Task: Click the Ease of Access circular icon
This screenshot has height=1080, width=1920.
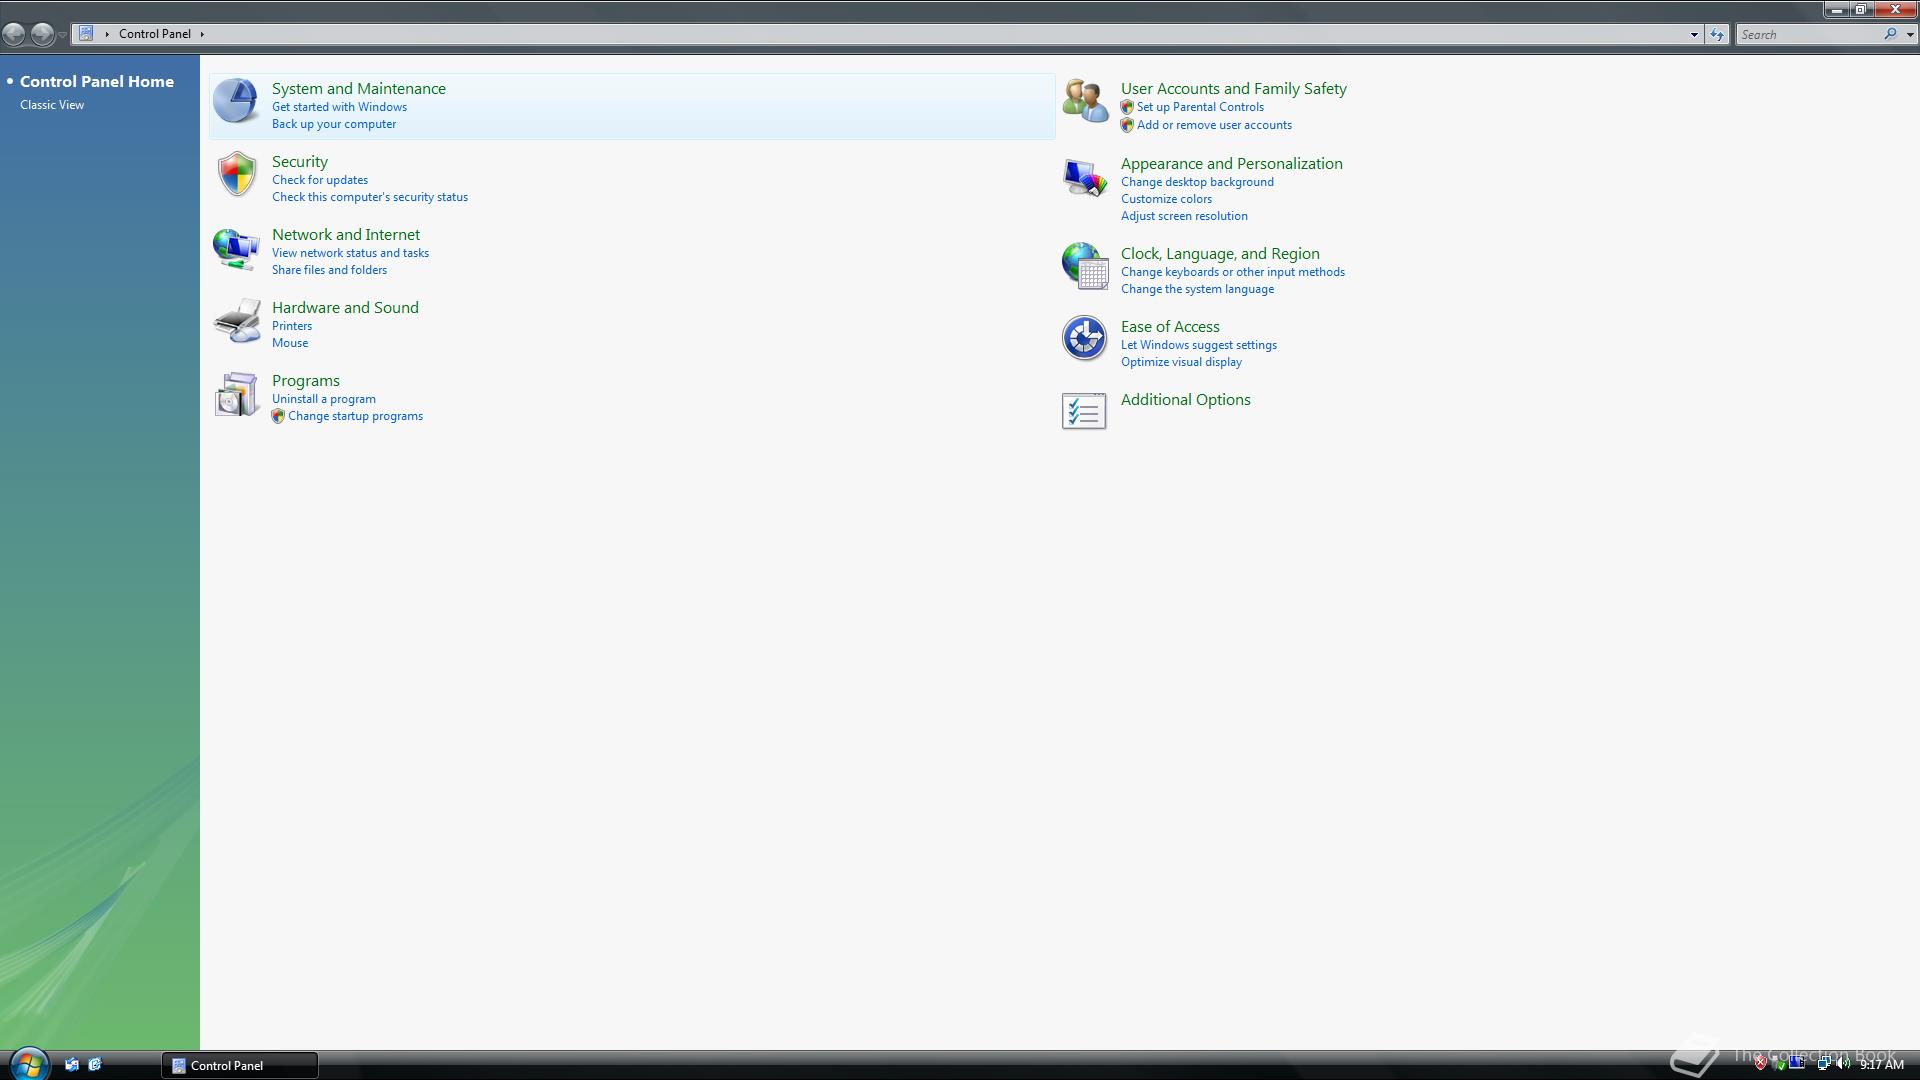Action: (1084, 338)
